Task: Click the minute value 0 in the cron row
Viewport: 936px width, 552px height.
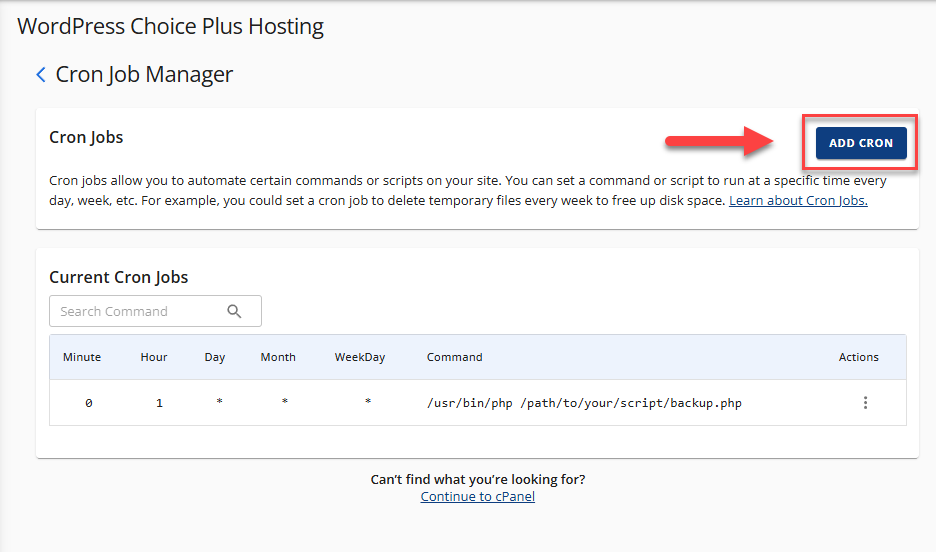Action: coord(88,403)
